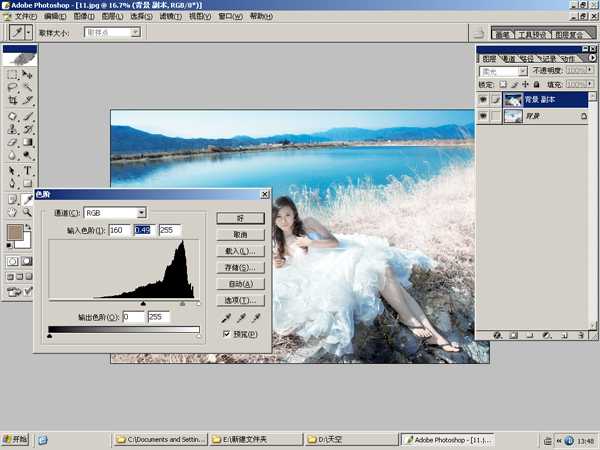
Task: Open the 通道 channel dropdown (RGB)
Action: coord(141,212)
